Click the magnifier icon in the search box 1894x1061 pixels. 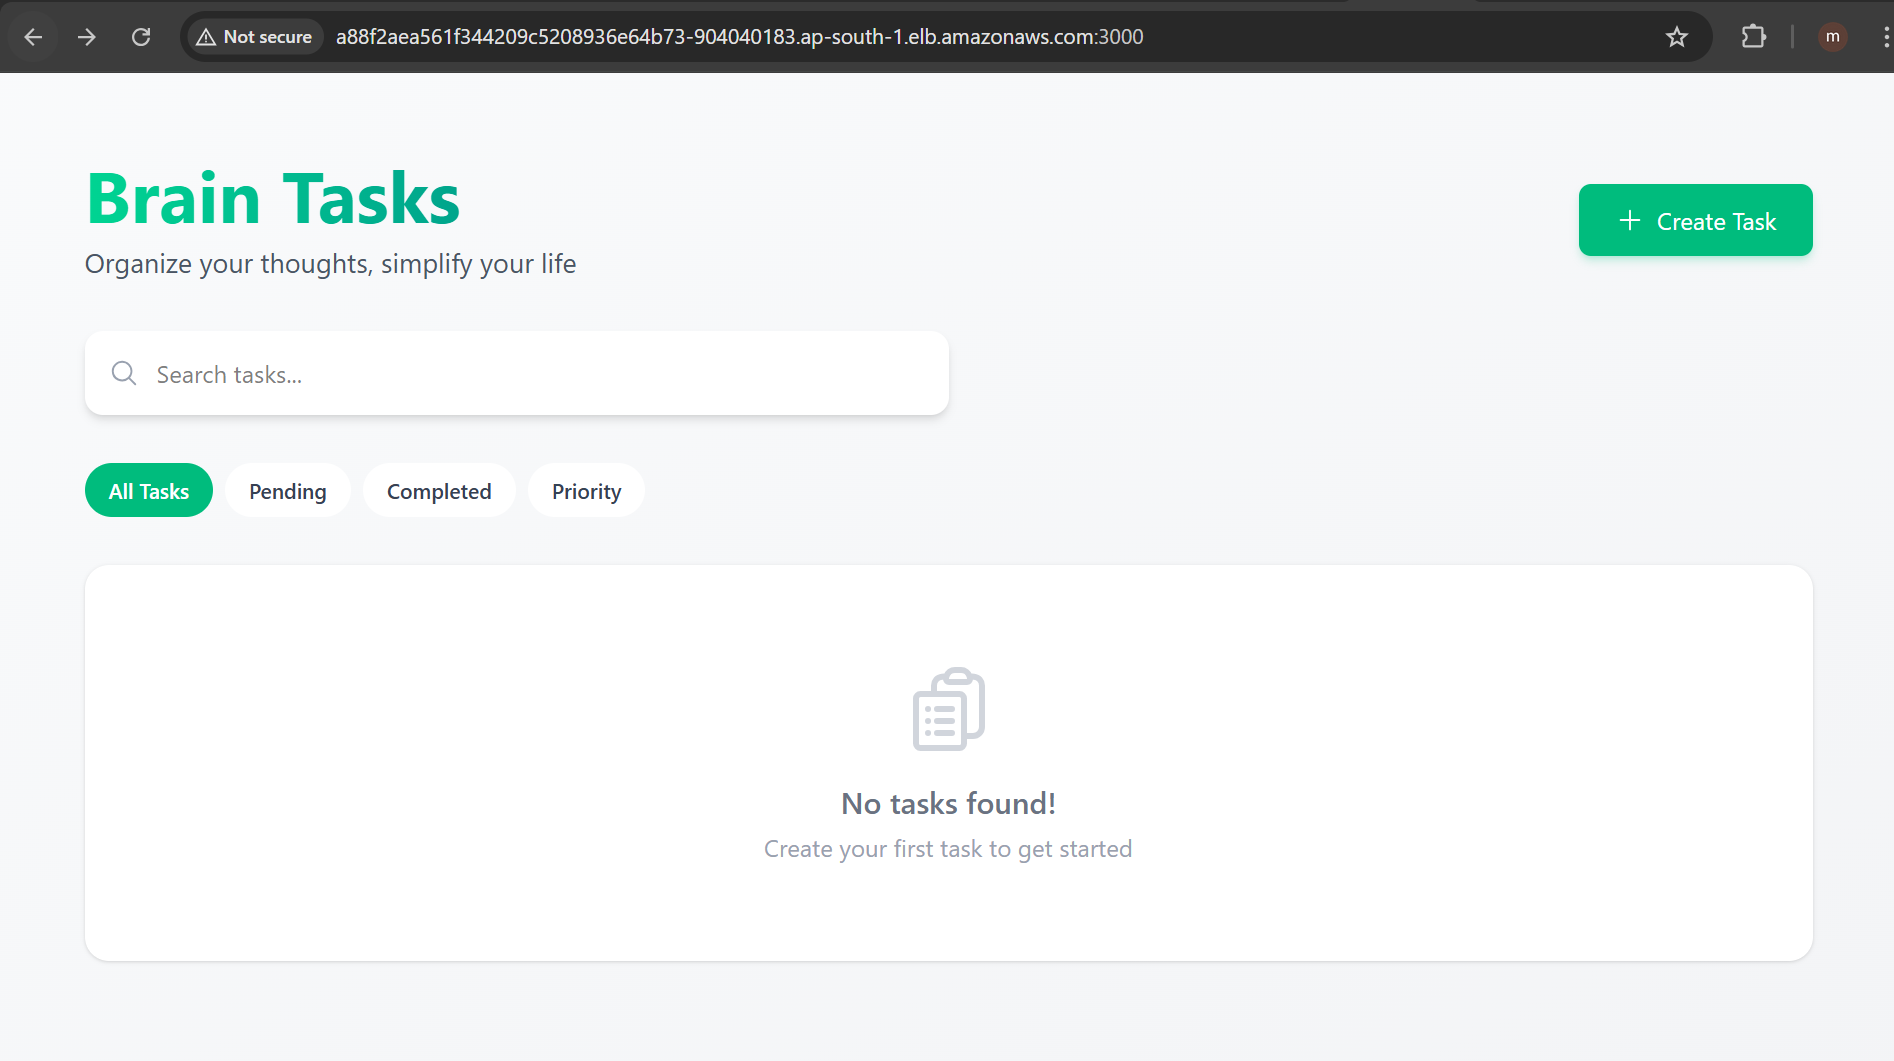pyautogui.click(x=124, y=374)
